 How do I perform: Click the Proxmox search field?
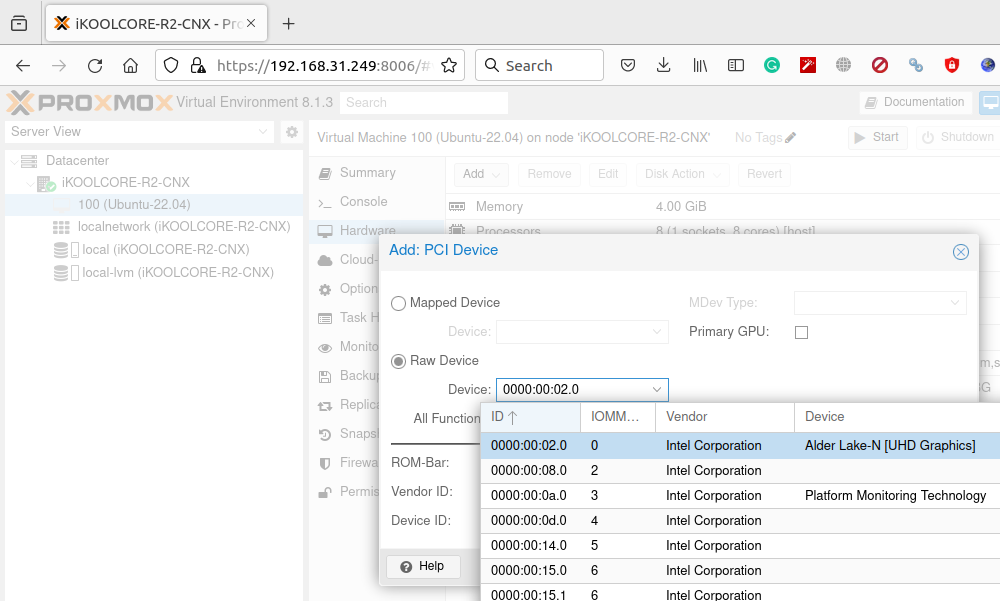424,103
